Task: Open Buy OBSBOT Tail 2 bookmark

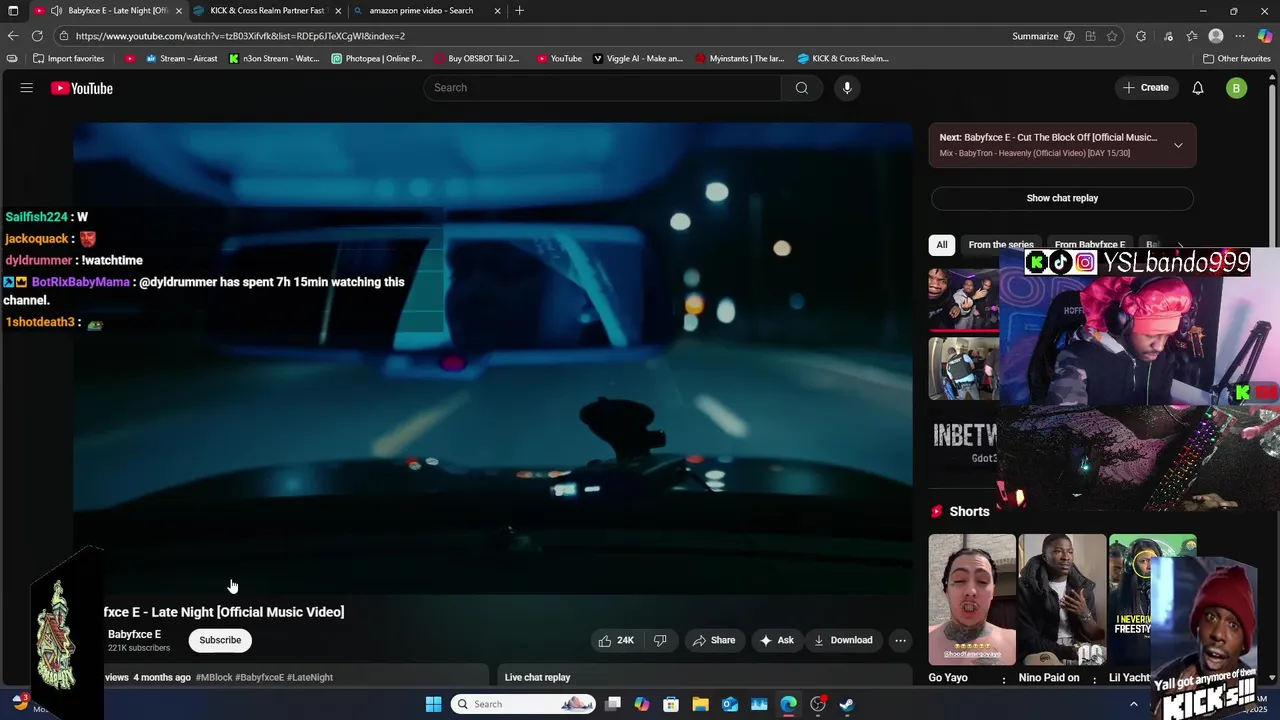Action: [477, 58]
